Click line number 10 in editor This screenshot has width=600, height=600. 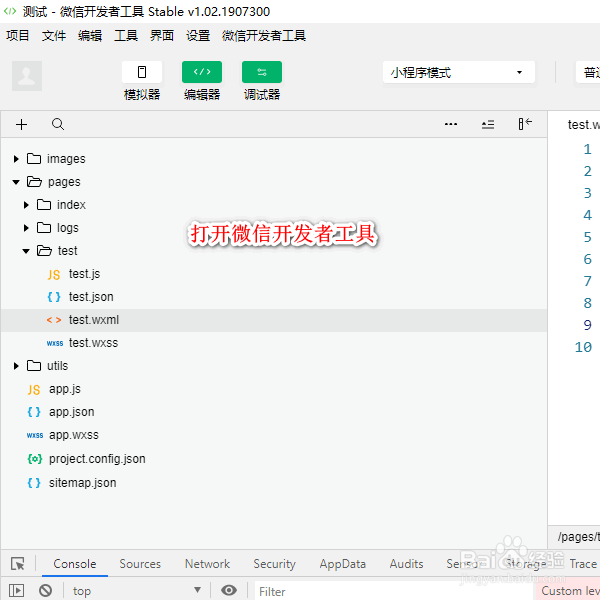583,347
